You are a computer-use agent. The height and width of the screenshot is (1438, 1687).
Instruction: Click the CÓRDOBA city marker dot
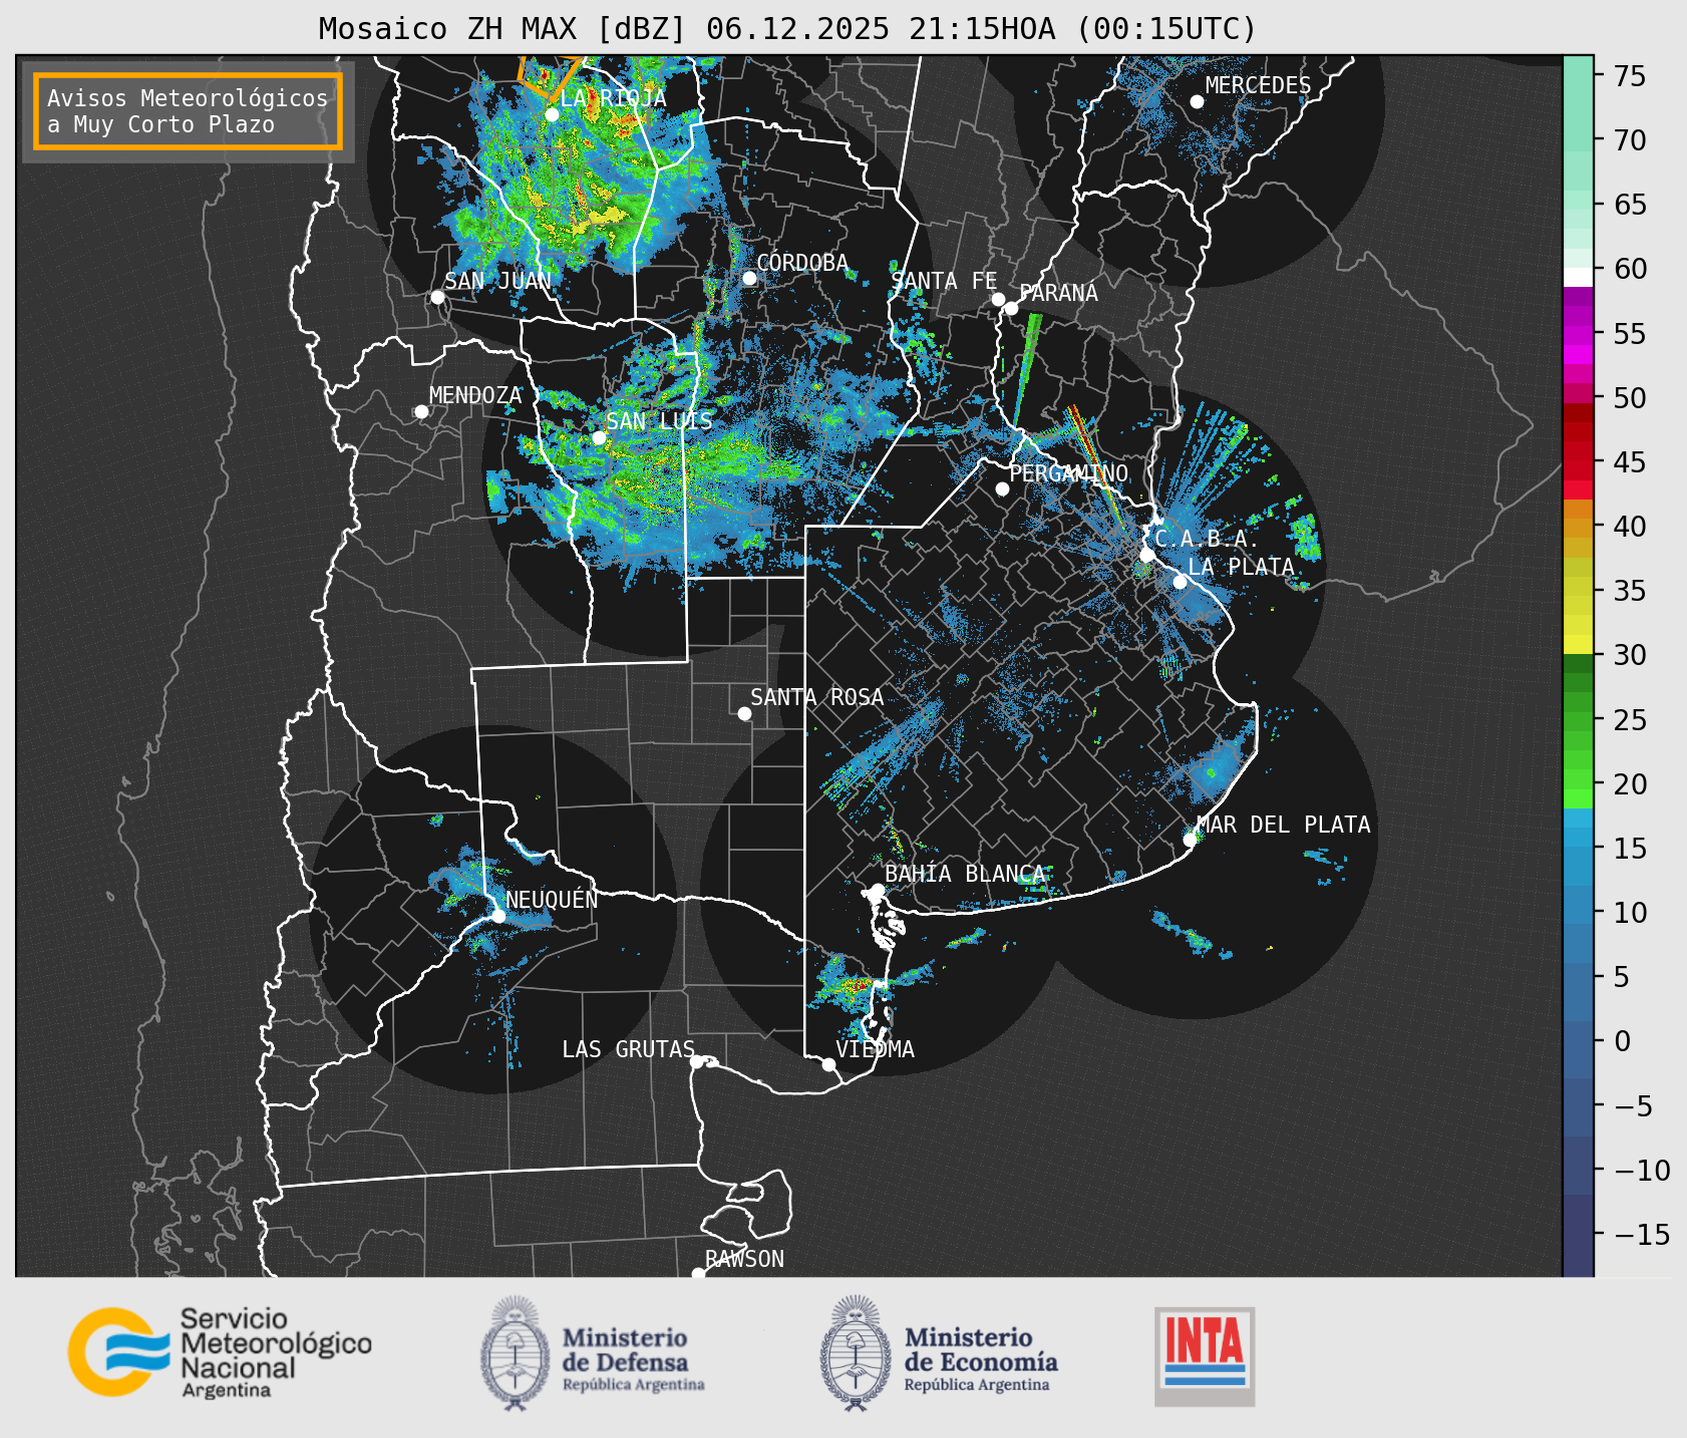click(749, 278)
